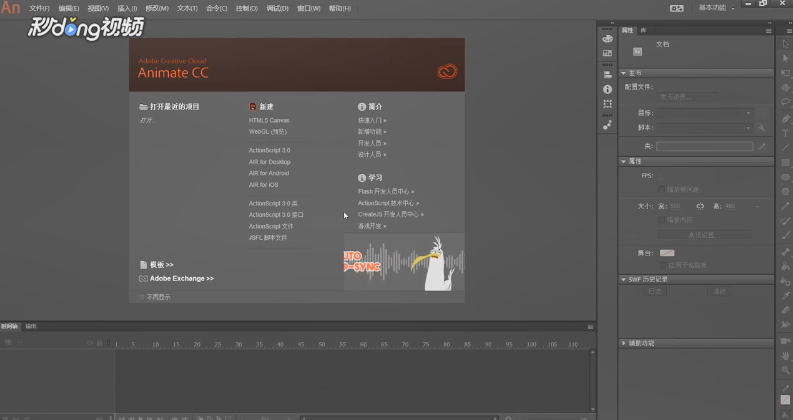The height and width of the screenshot is (420, 793).
Task: Open the Color panel icon
Action: click(x=607, y=39)
